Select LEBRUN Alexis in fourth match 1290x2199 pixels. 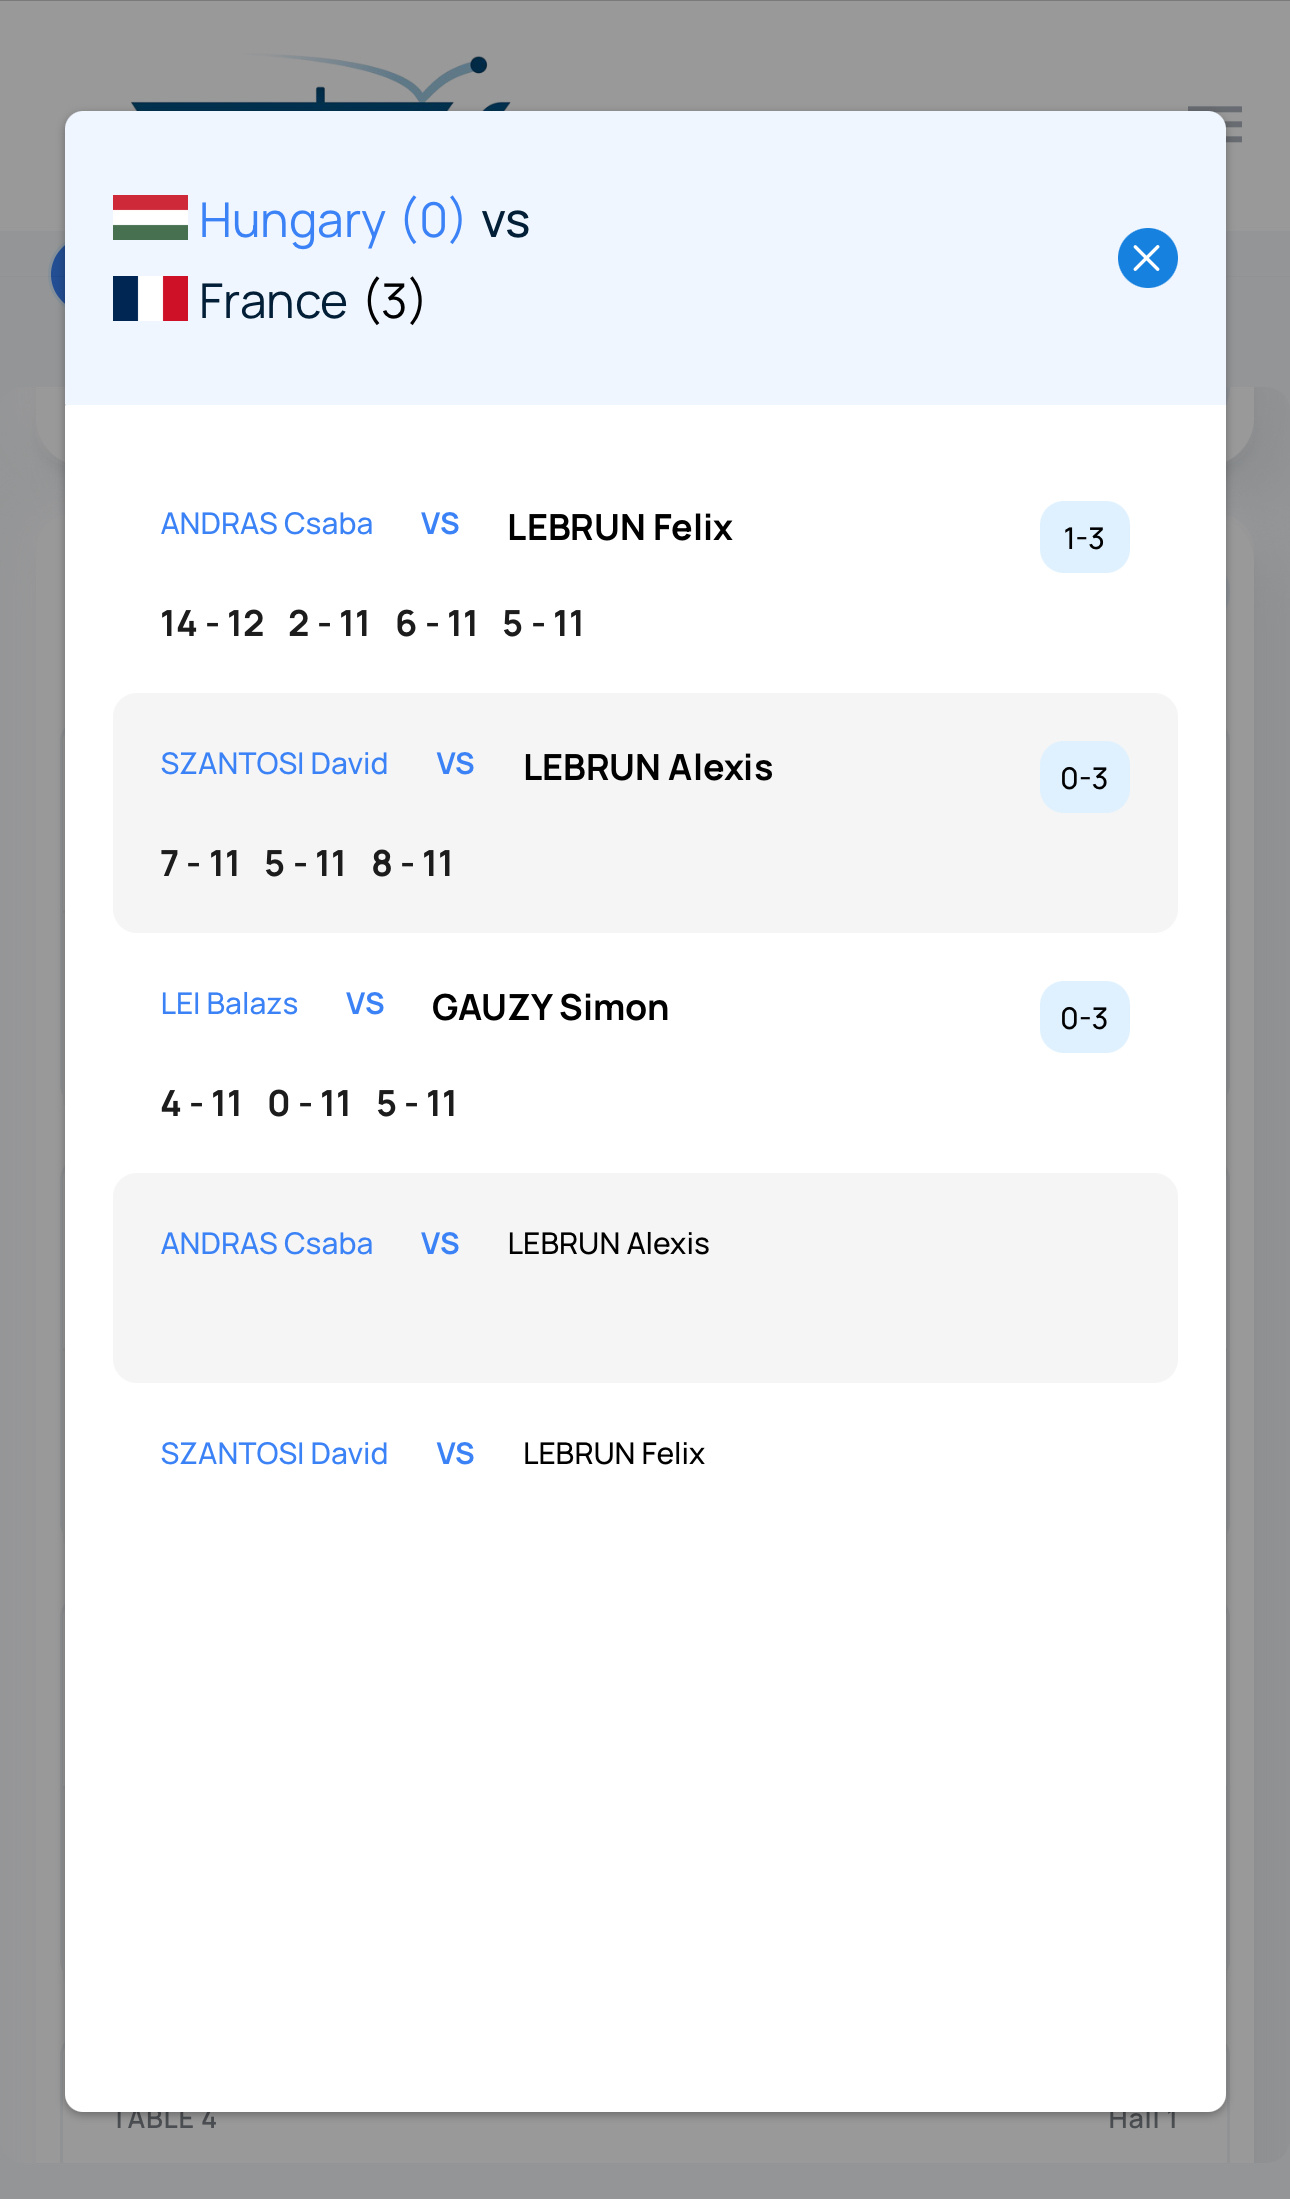(x=608, y=1244)
